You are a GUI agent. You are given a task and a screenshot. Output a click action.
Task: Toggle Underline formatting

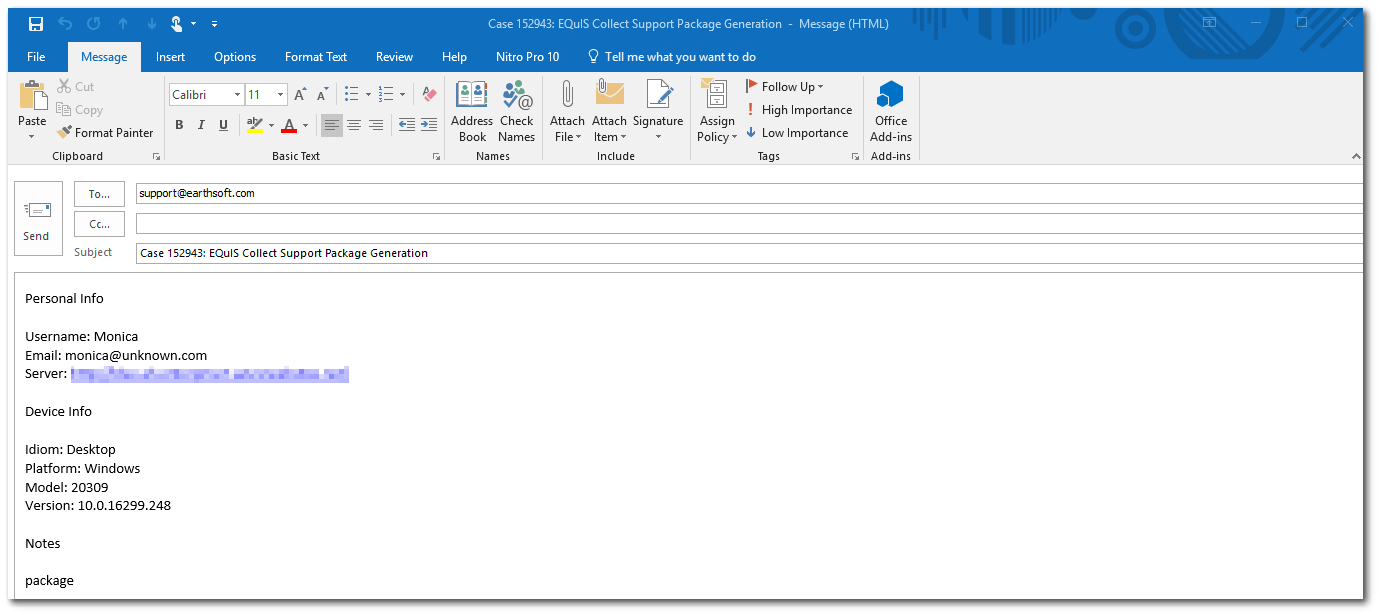[x=223, y=125]
